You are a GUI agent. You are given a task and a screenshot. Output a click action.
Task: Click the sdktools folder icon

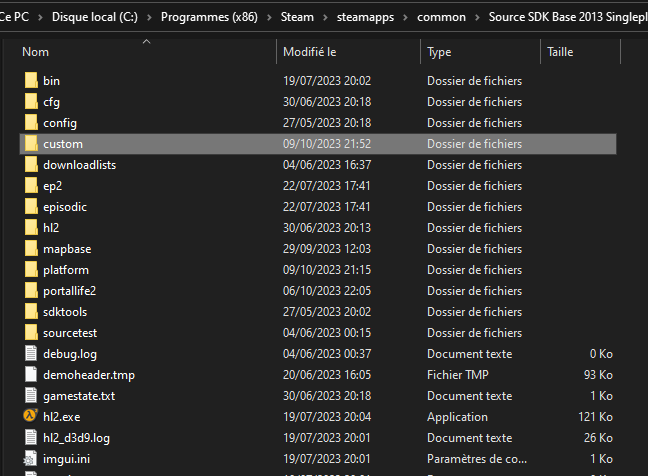click(29, 312)
